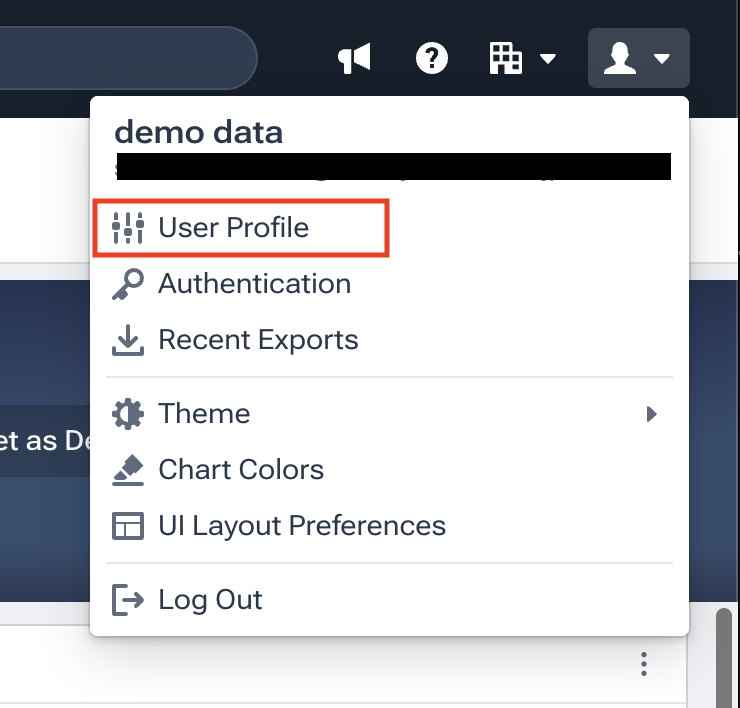740x708 pixels.
Task: Click the UI Layout Preferences icon
Action: click(128, 526)
